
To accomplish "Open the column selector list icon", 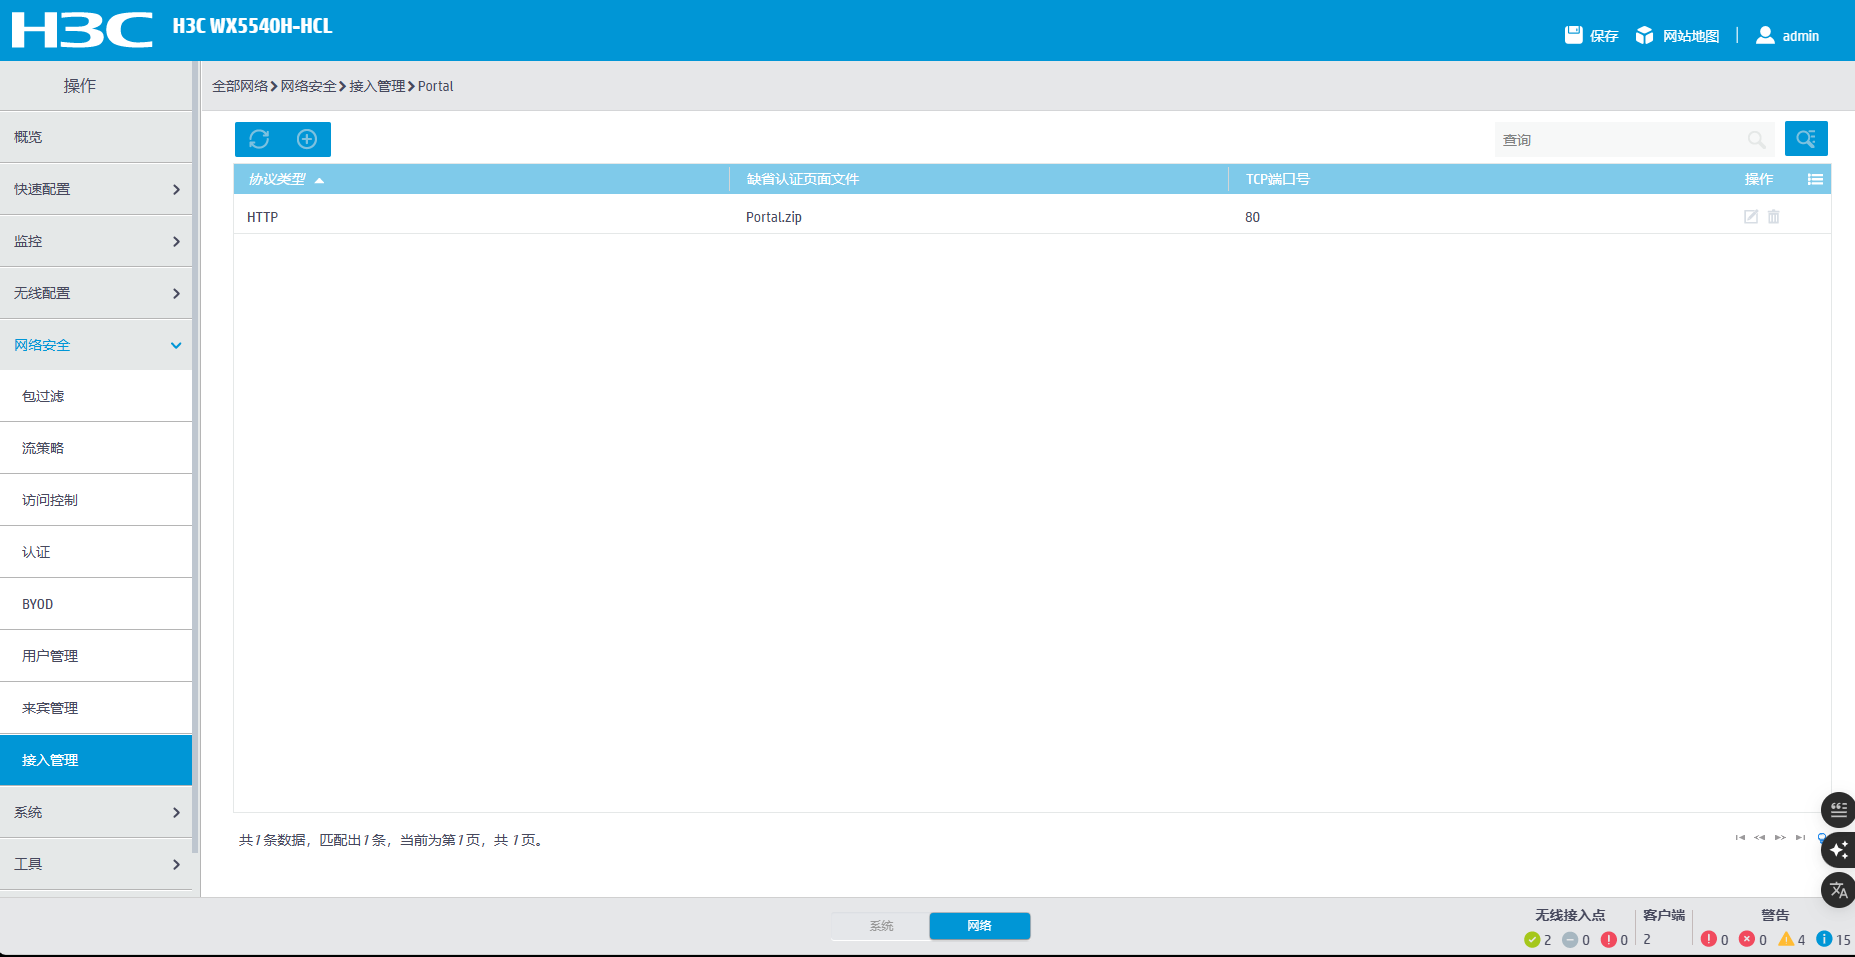I will point(1815,179).
